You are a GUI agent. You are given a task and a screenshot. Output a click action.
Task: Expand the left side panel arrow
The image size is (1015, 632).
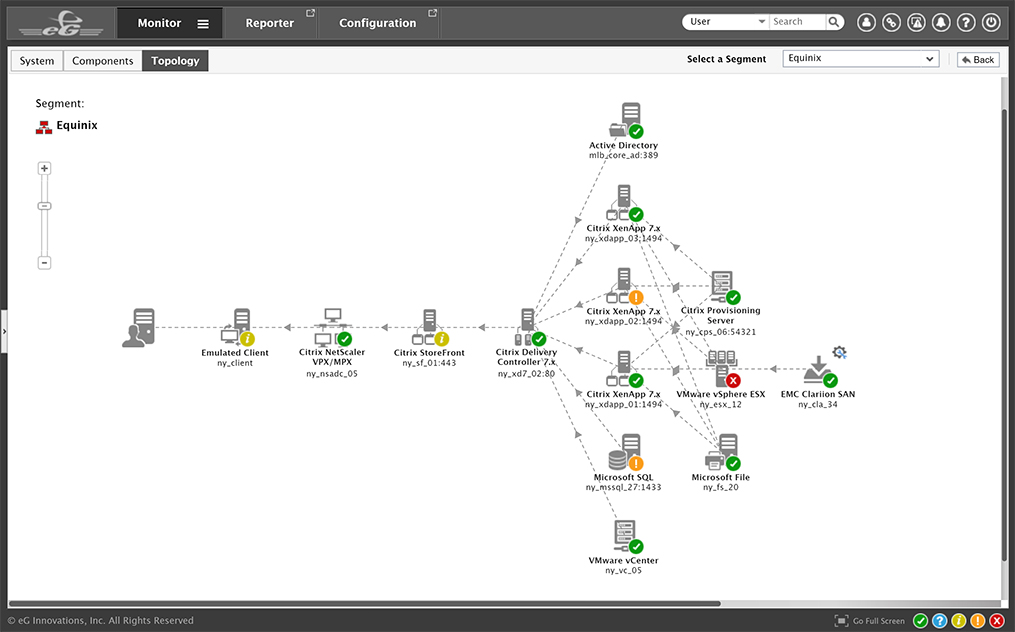4,332
